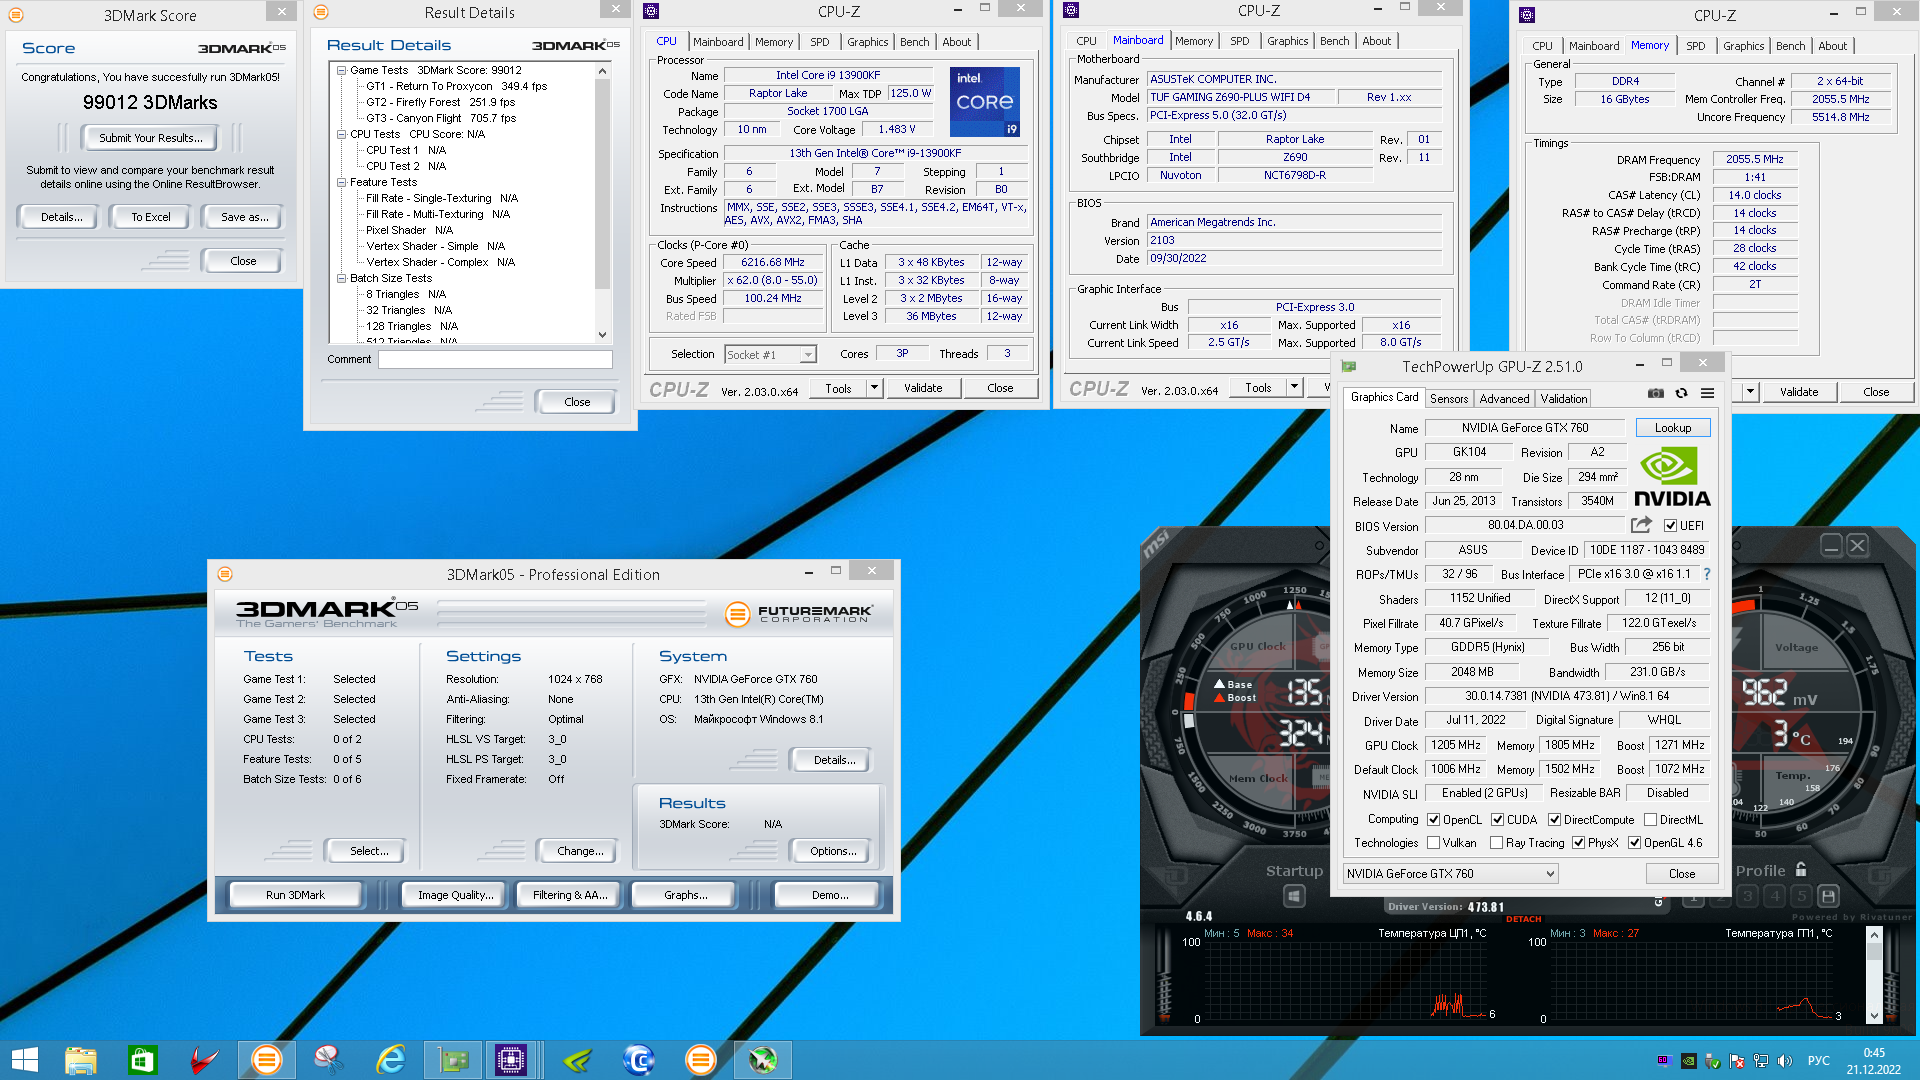Open GPU-Z hamburger menu icon
The image size is (1920, 1080).
pos(1708,394)
